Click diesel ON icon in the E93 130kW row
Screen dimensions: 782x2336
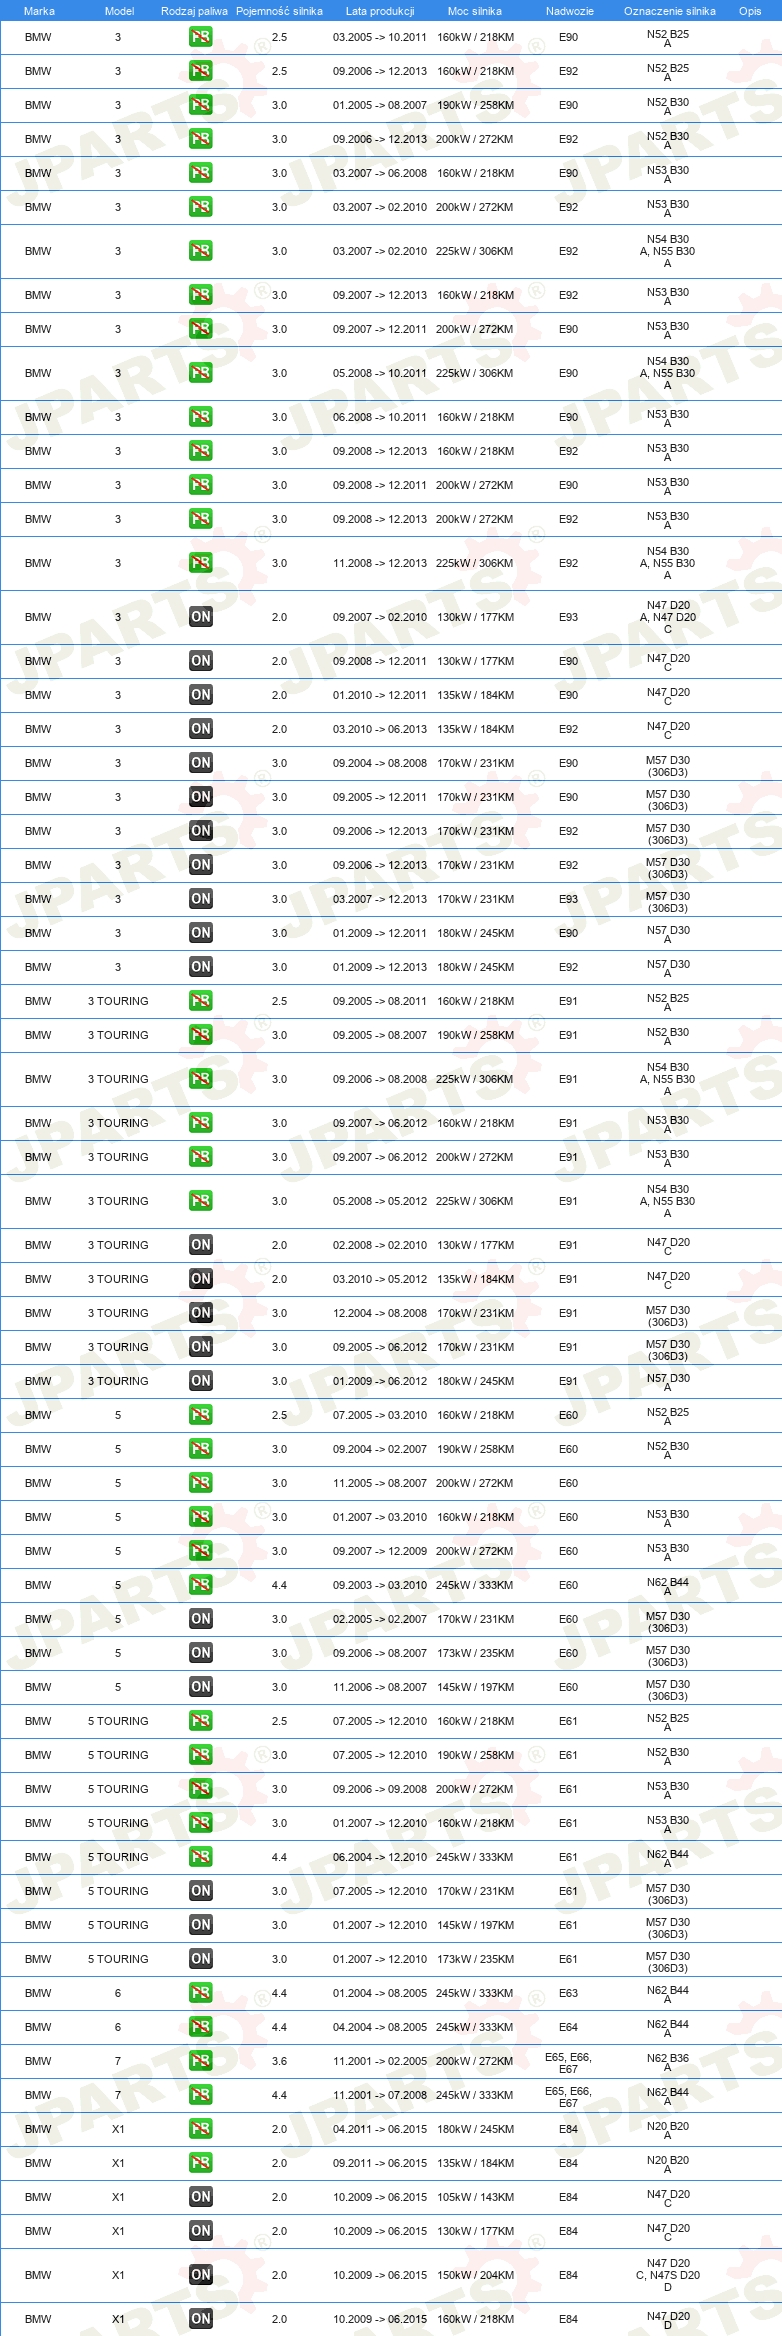[200, 617]
